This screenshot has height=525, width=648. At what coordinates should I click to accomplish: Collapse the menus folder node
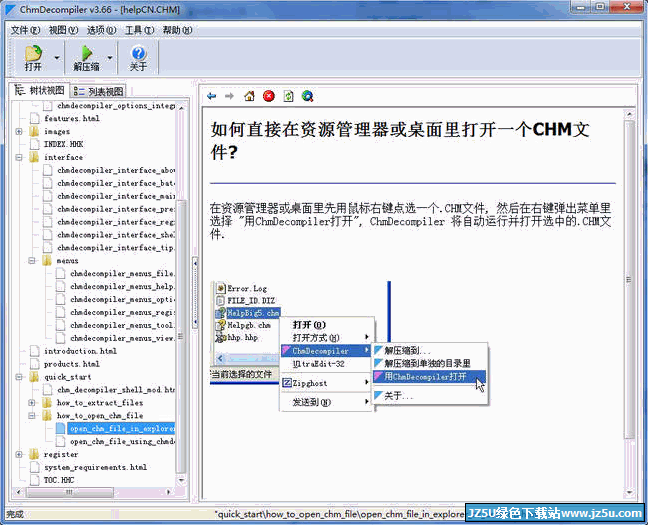click(x=32, y=261)
